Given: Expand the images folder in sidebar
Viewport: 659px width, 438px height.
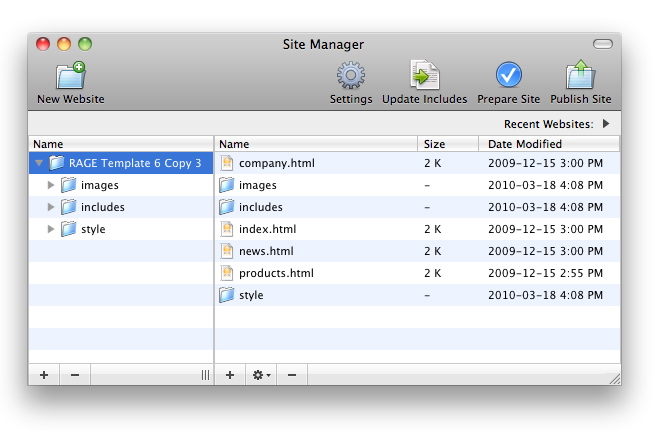Looking at the screenshot, I should point(52,185).
